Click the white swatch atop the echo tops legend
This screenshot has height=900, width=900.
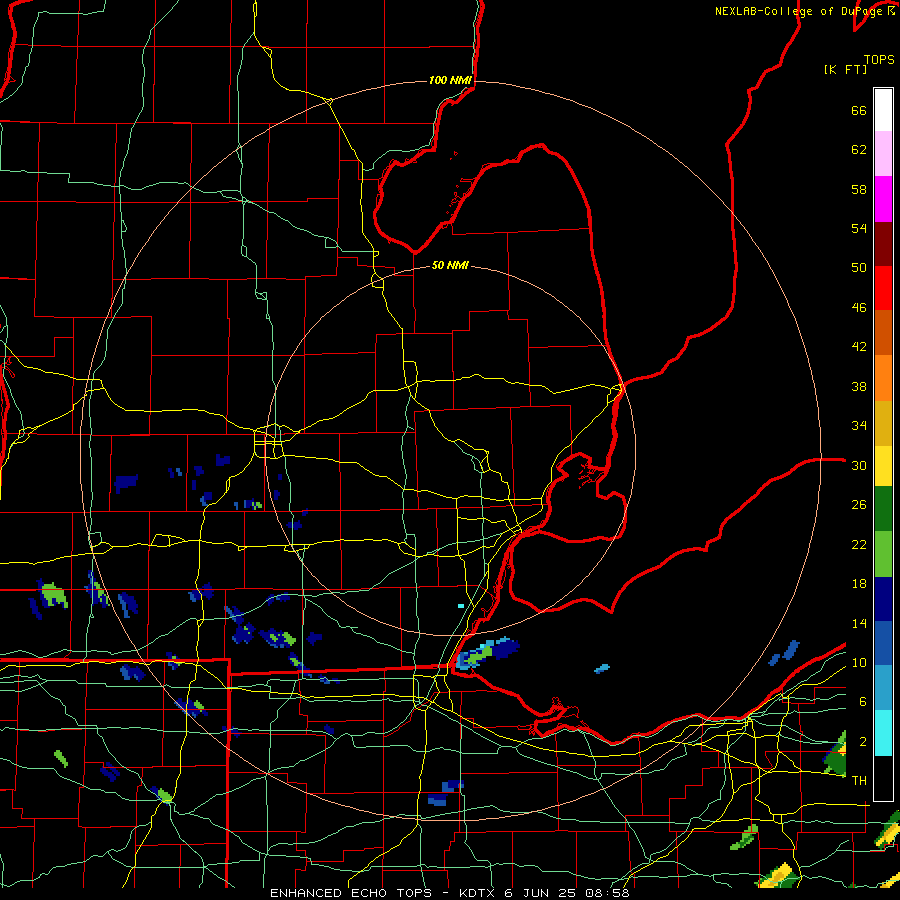click(x=883, y=110)
